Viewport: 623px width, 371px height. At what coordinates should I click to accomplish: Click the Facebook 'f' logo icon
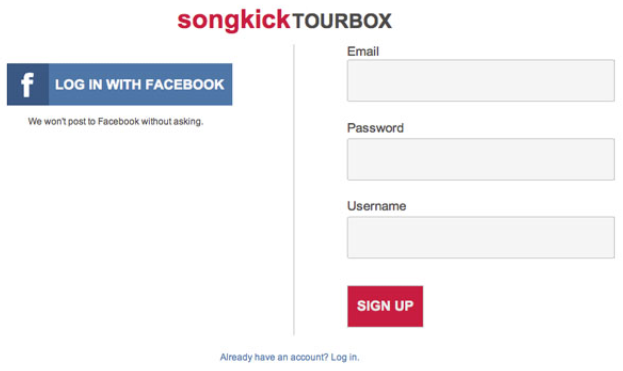tap(28, 84)
